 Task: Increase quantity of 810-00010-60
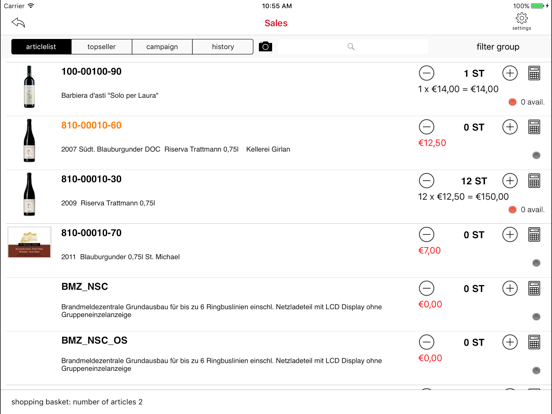[x=510, y=127]
